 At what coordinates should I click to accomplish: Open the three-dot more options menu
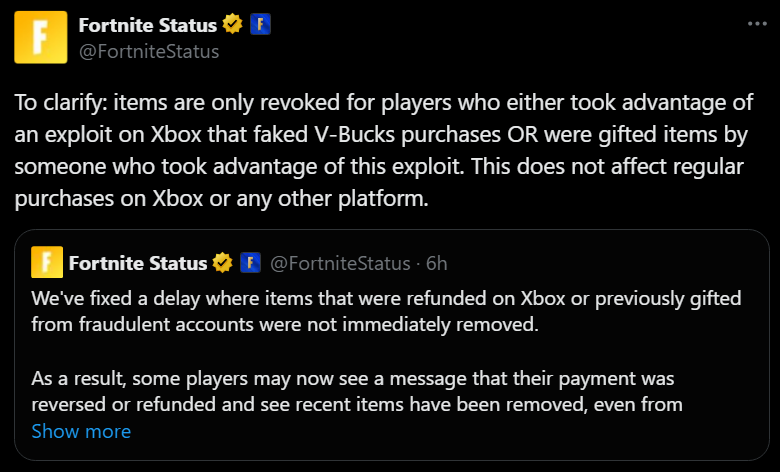[751, 24]
